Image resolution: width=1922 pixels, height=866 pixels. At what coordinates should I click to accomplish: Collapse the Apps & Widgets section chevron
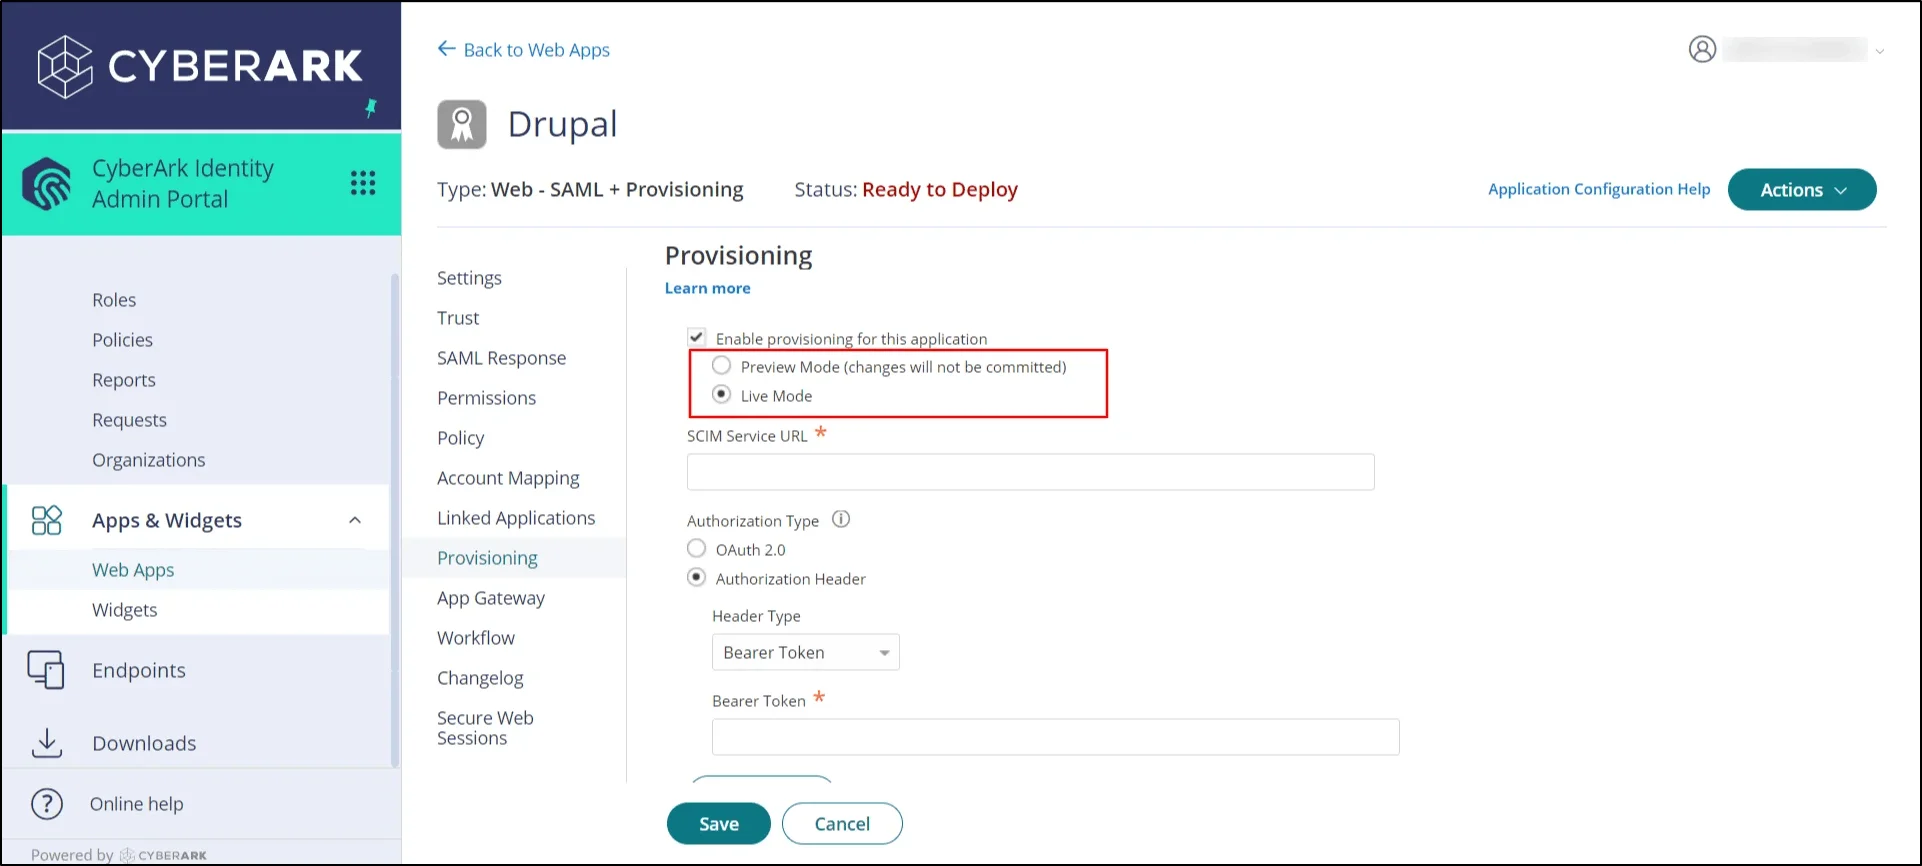tap(355, 520)
